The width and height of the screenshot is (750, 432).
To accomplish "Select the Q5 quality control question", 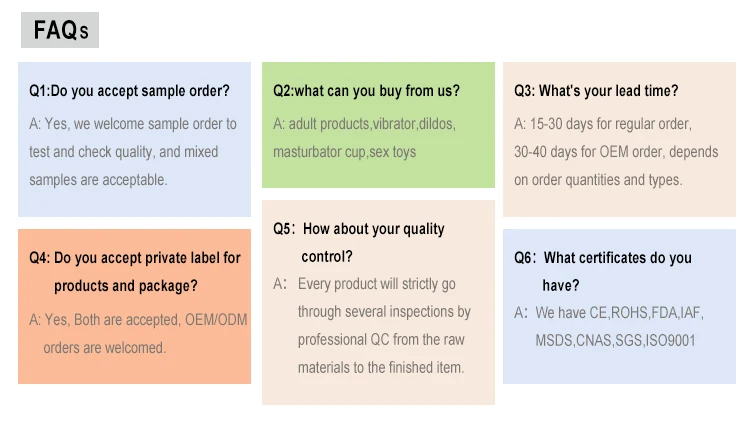I will point(359,229).
